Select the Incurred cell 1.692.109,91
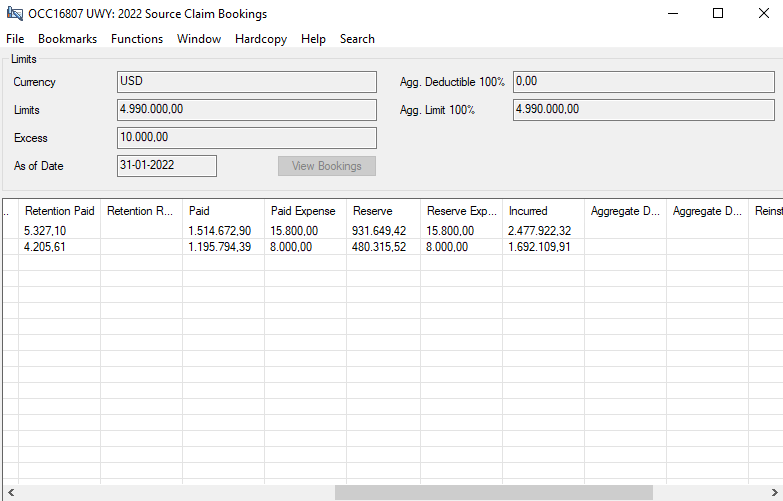This screenshot has height=501, width=783. (543, 247)
